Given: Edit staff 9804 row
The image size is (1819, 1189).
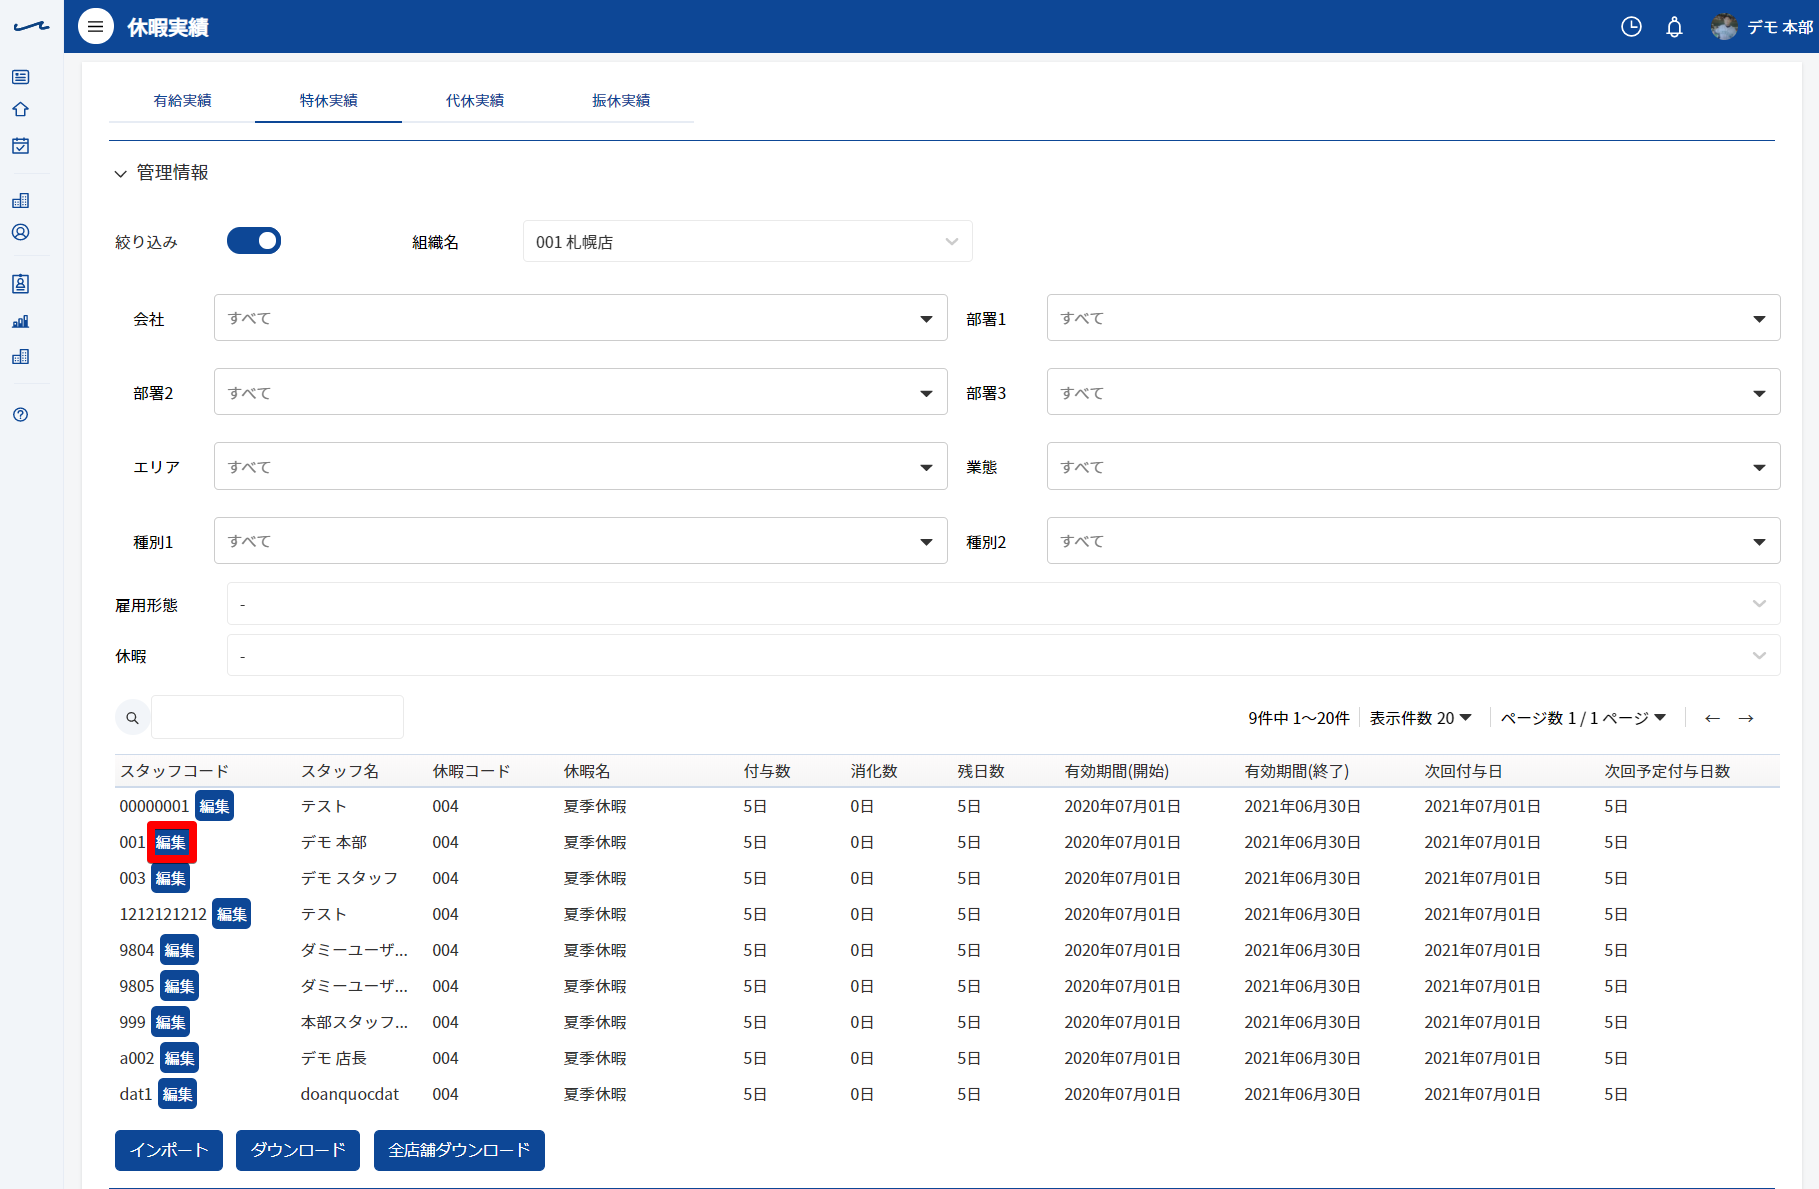Looking at the screenshot, I should [x=179, y=950].
